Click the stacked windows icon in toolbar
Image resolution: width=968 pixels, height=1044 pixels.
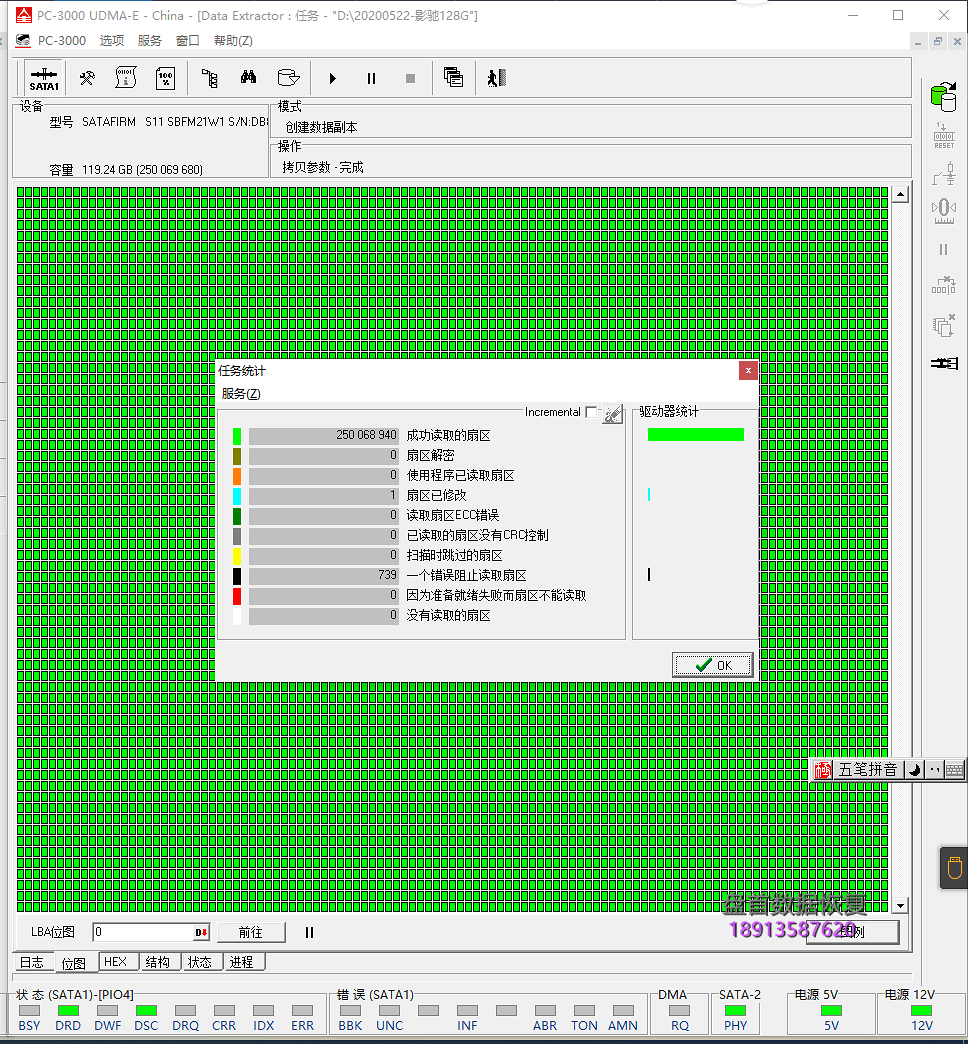453,78
